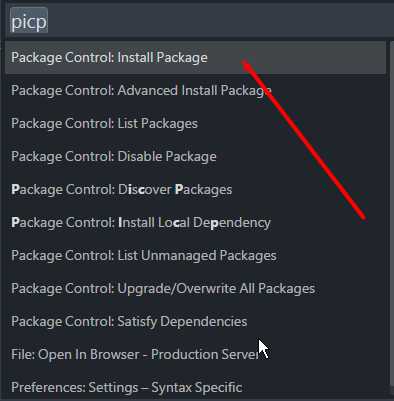Click the highlighted 'picp' text in search box
Image resolution: width=394 pixels, height=401 pixels.
29,21
